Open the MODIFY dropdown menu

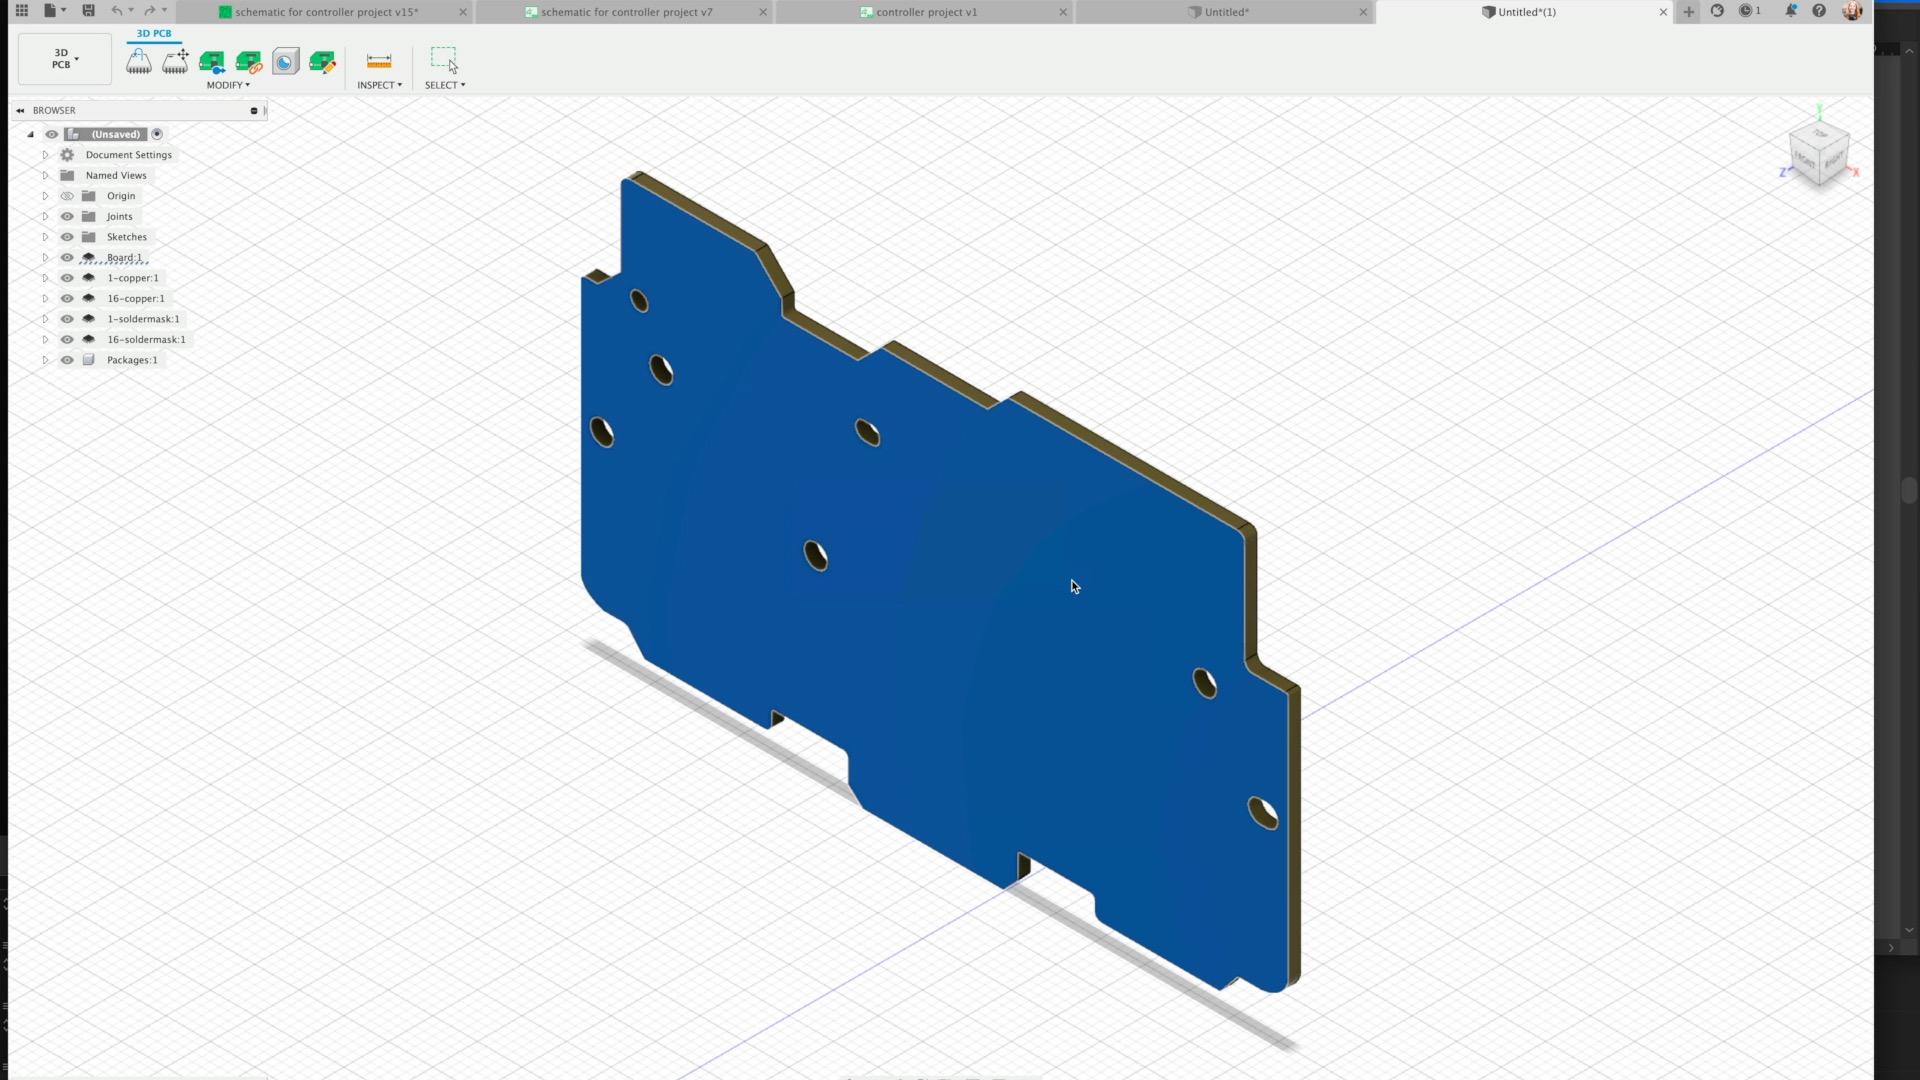(x=228, y=85)
